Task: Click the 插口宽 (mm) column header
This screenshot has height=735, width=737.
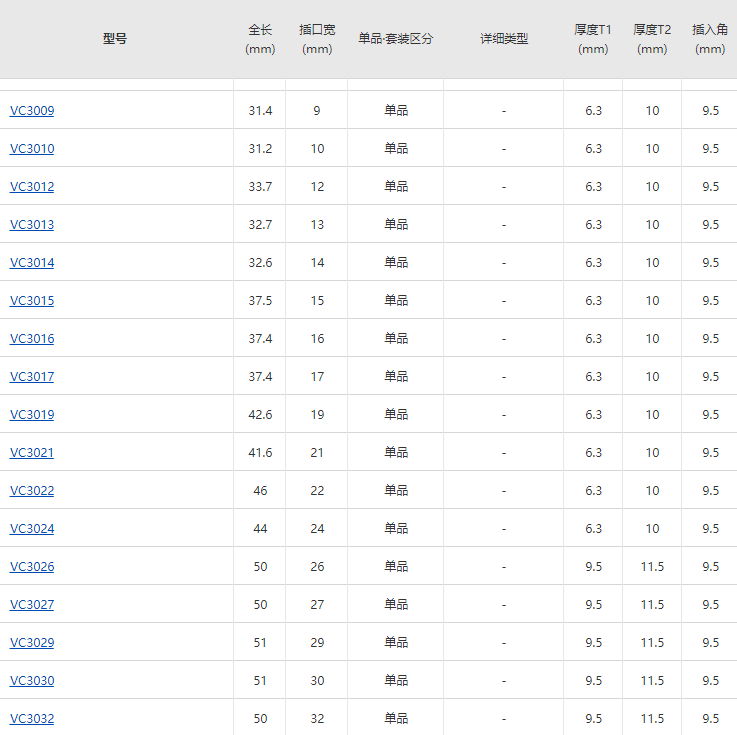Action: (x=317, y=39)
